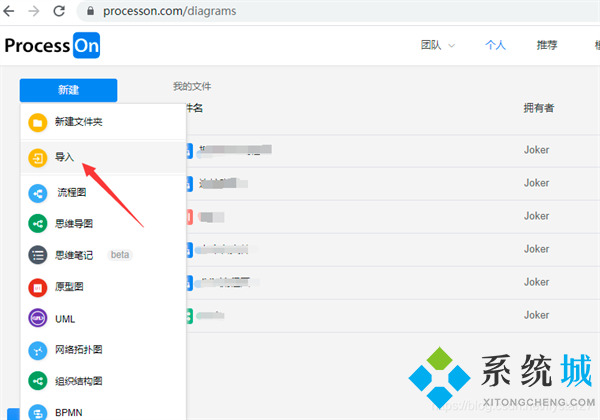
Task: Click the 拥有者 column header
Action: click(538, 108)
